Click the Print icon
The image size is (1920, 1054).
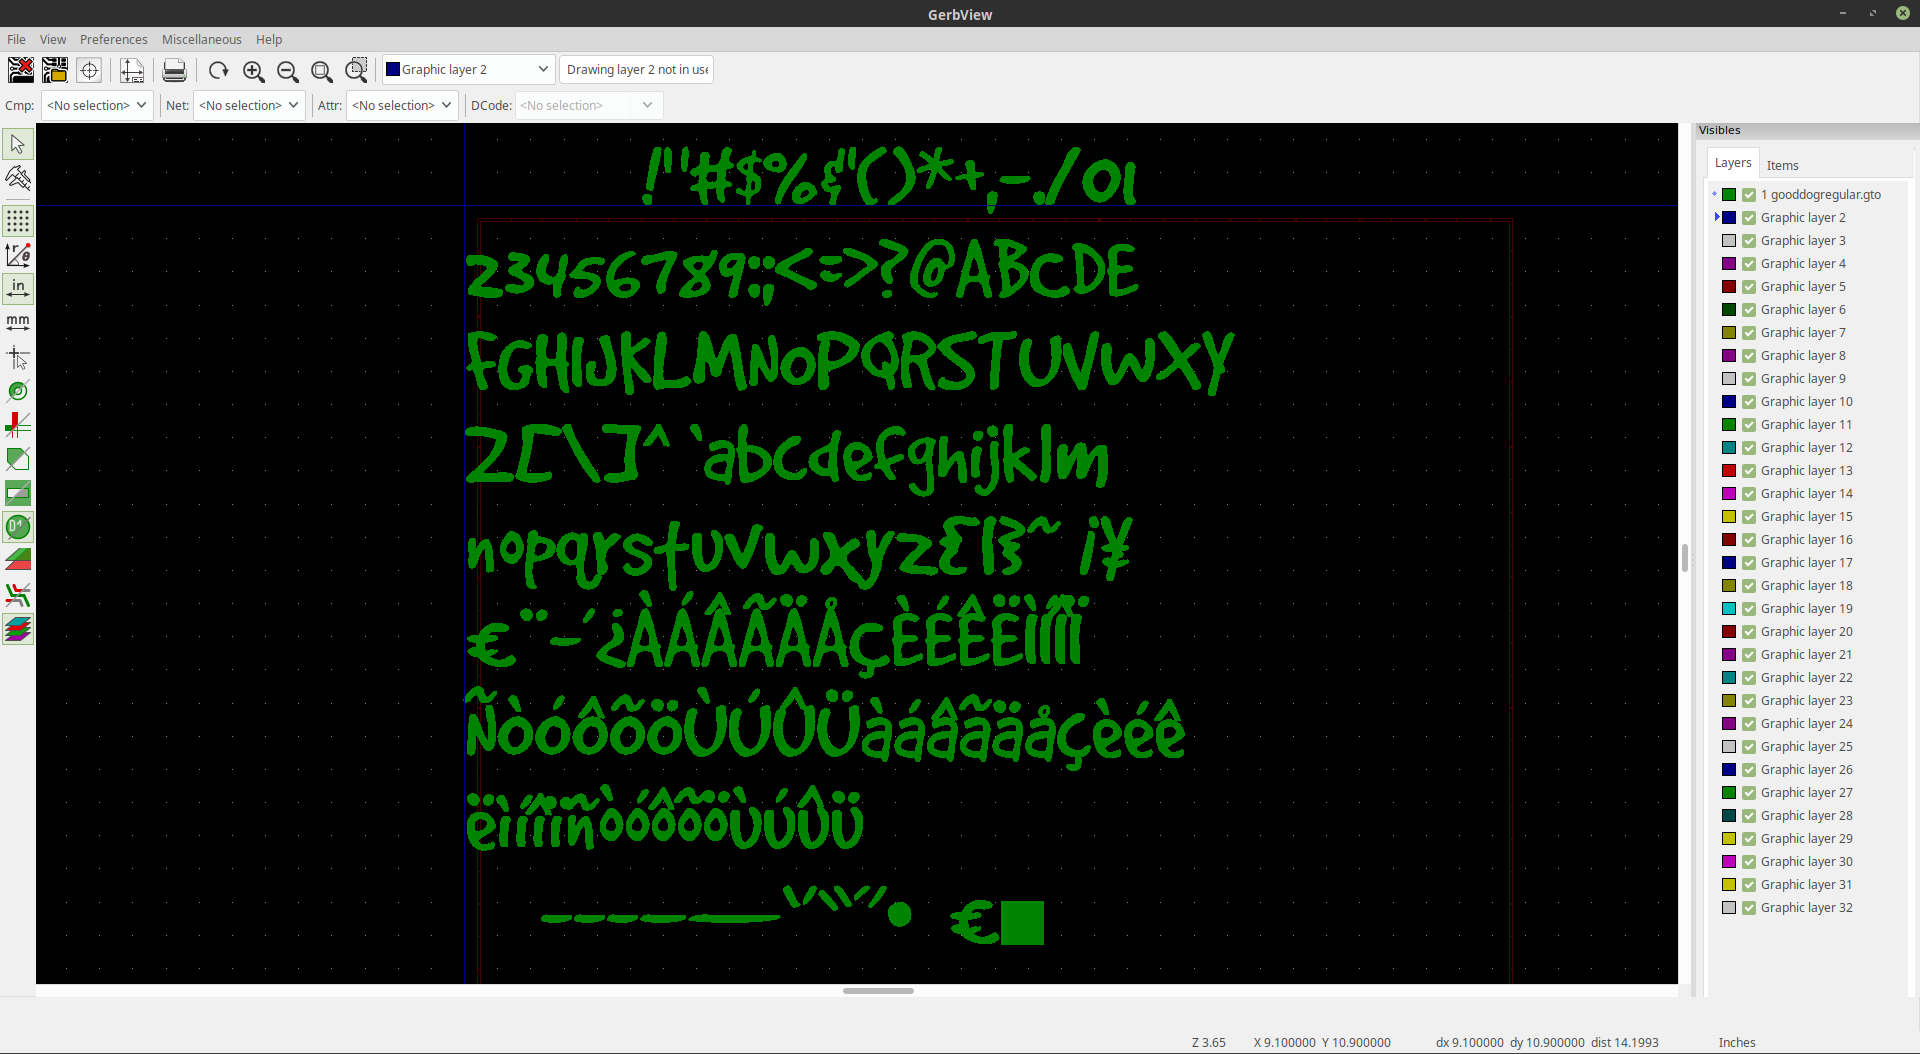174,70
